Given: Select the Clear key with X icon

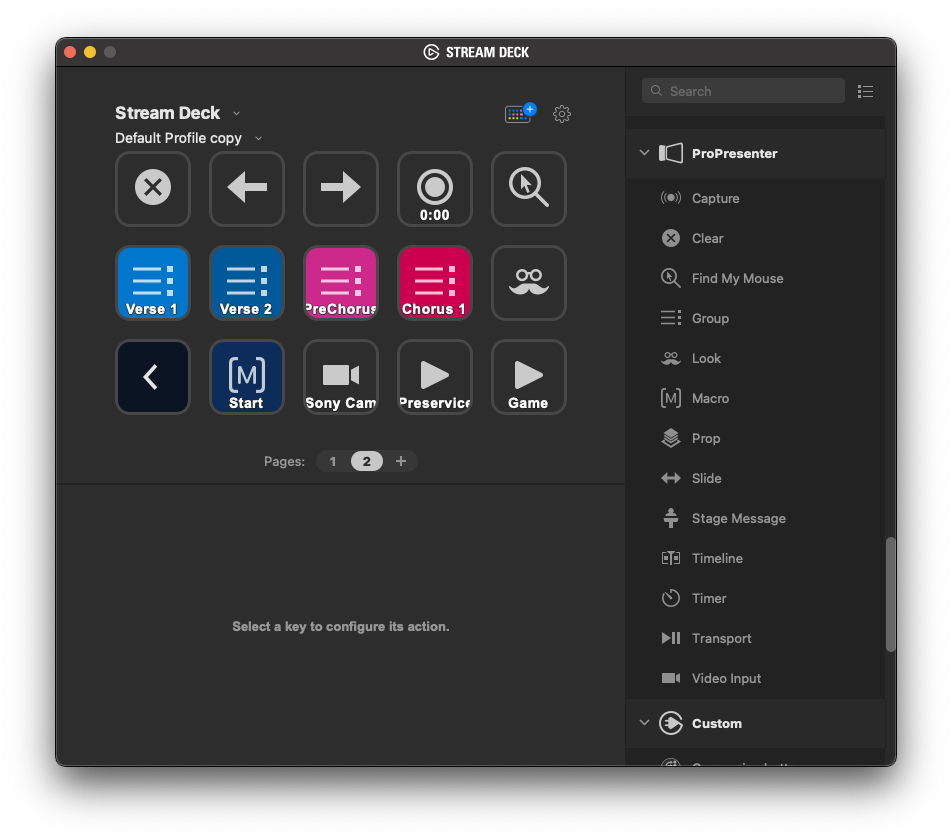Looking at the screenshot, I should click(153, 189).
